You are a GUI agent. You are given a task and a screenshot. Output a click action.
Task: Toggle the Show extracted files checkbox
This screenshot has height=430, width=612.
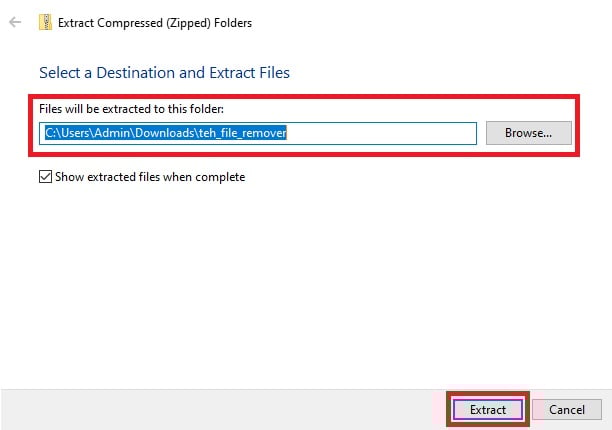click(x=45, y=176)
